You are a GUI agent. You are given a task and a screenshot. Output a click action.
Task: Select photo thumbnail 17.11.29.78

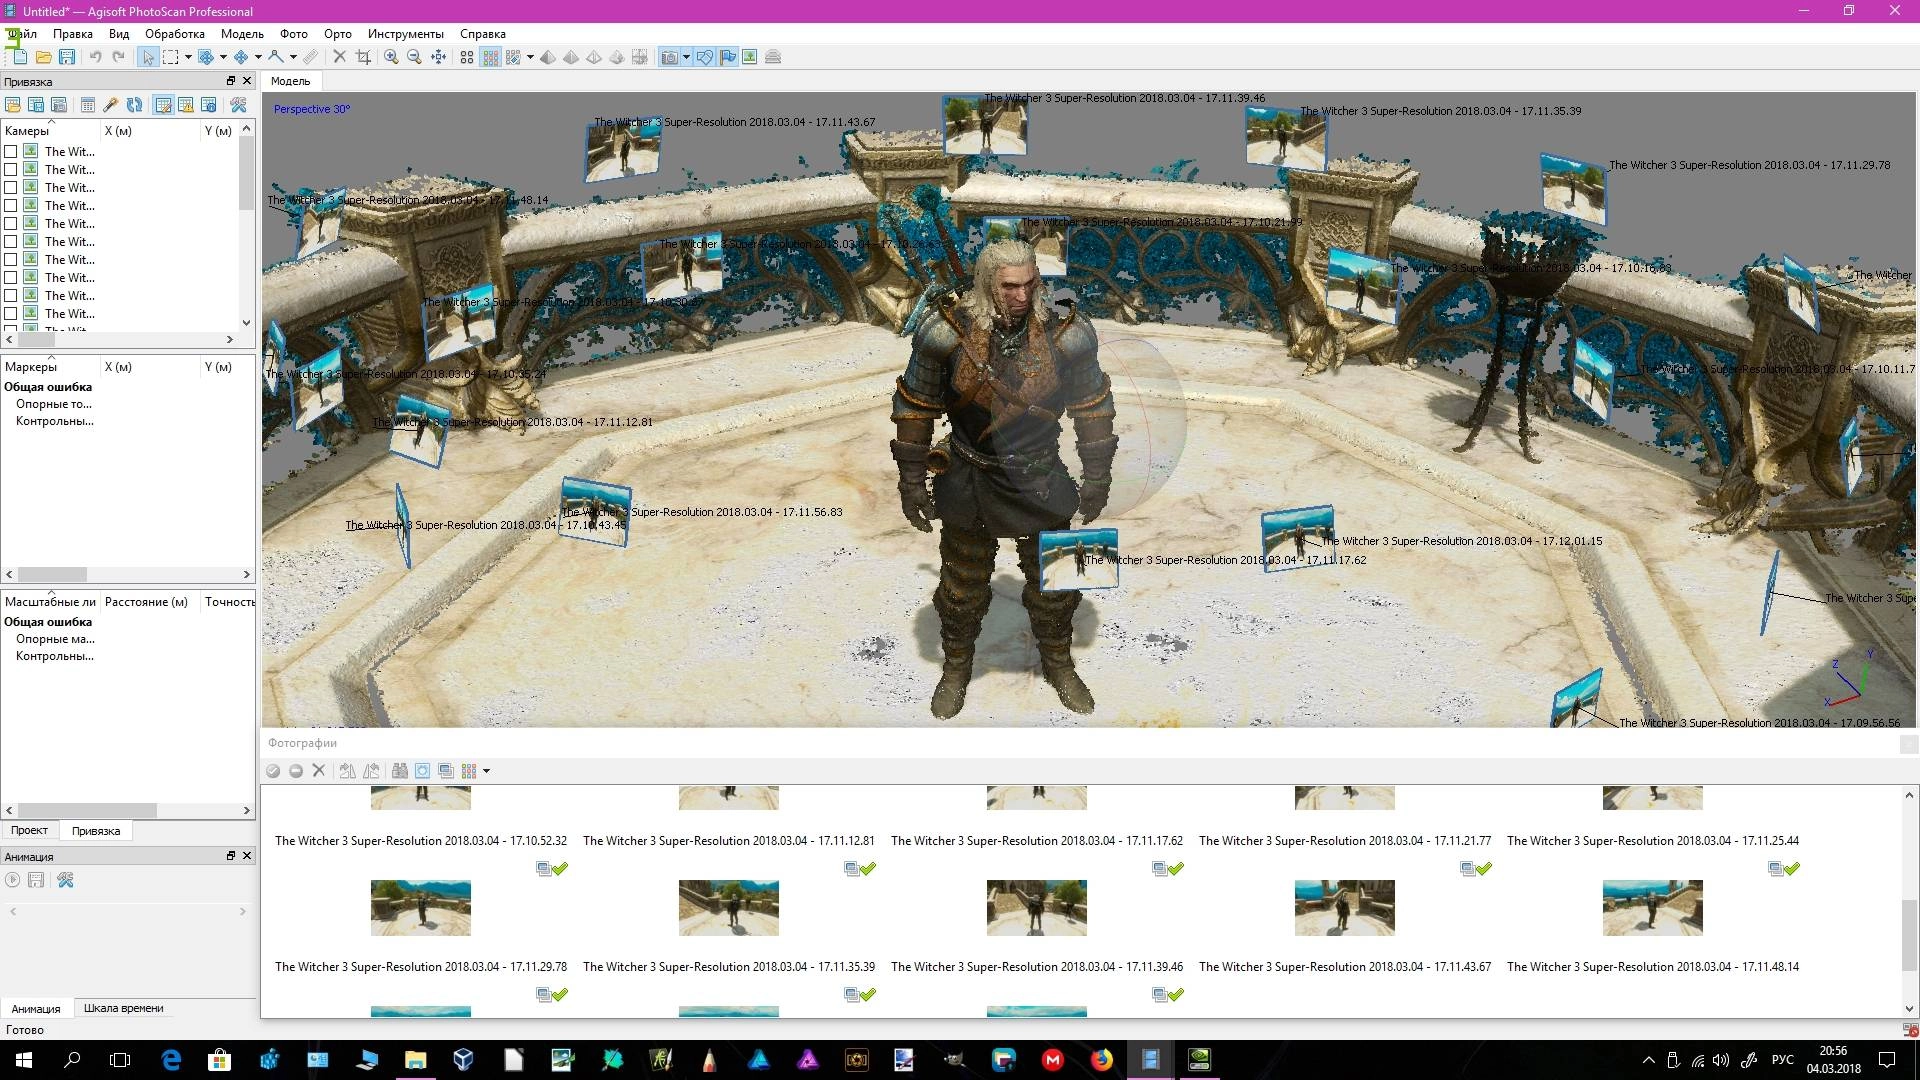tap(420, 908)
